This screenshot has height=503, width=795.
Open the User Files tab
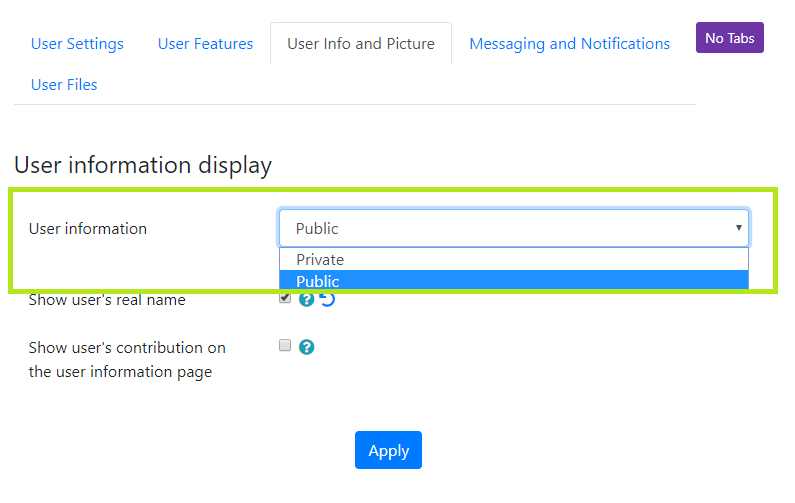(64, 85)
